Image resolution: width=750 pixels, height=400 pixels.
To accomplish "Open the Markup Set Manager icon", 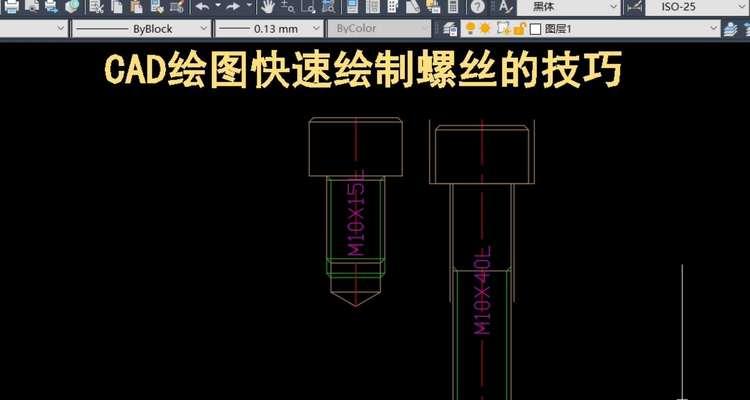I will (x=433, y=6).
